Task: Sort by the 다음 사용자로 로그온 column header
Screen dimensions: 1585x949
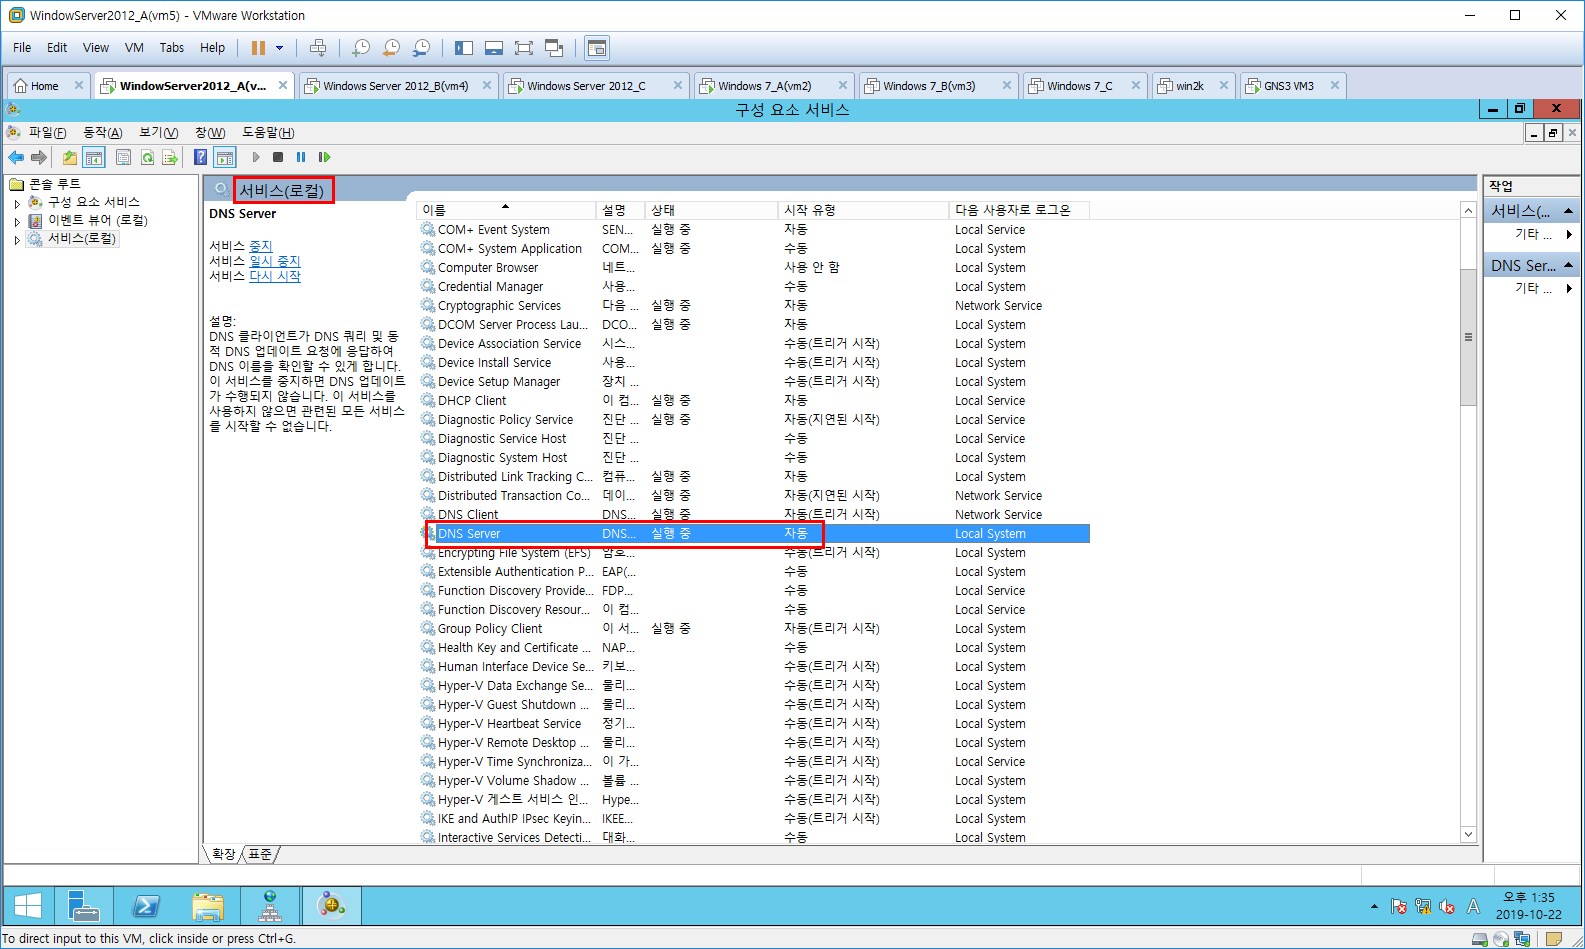Action: coord(1019,210)
